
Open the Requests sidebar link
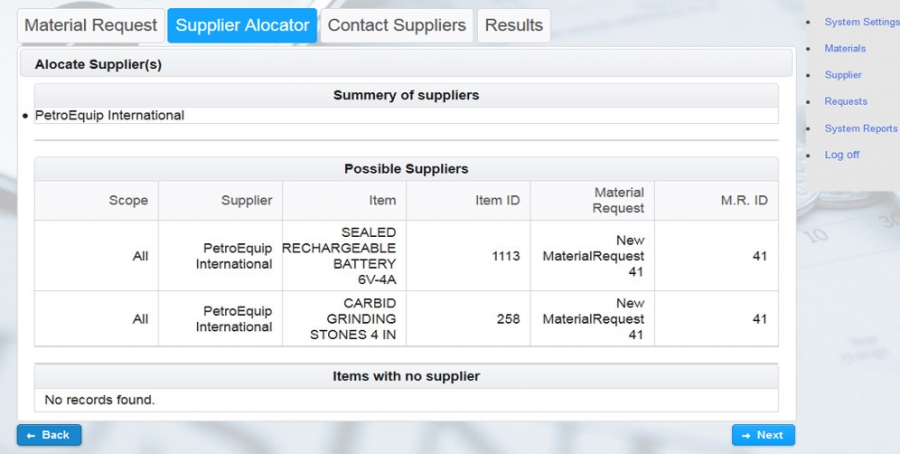[846, 101]
